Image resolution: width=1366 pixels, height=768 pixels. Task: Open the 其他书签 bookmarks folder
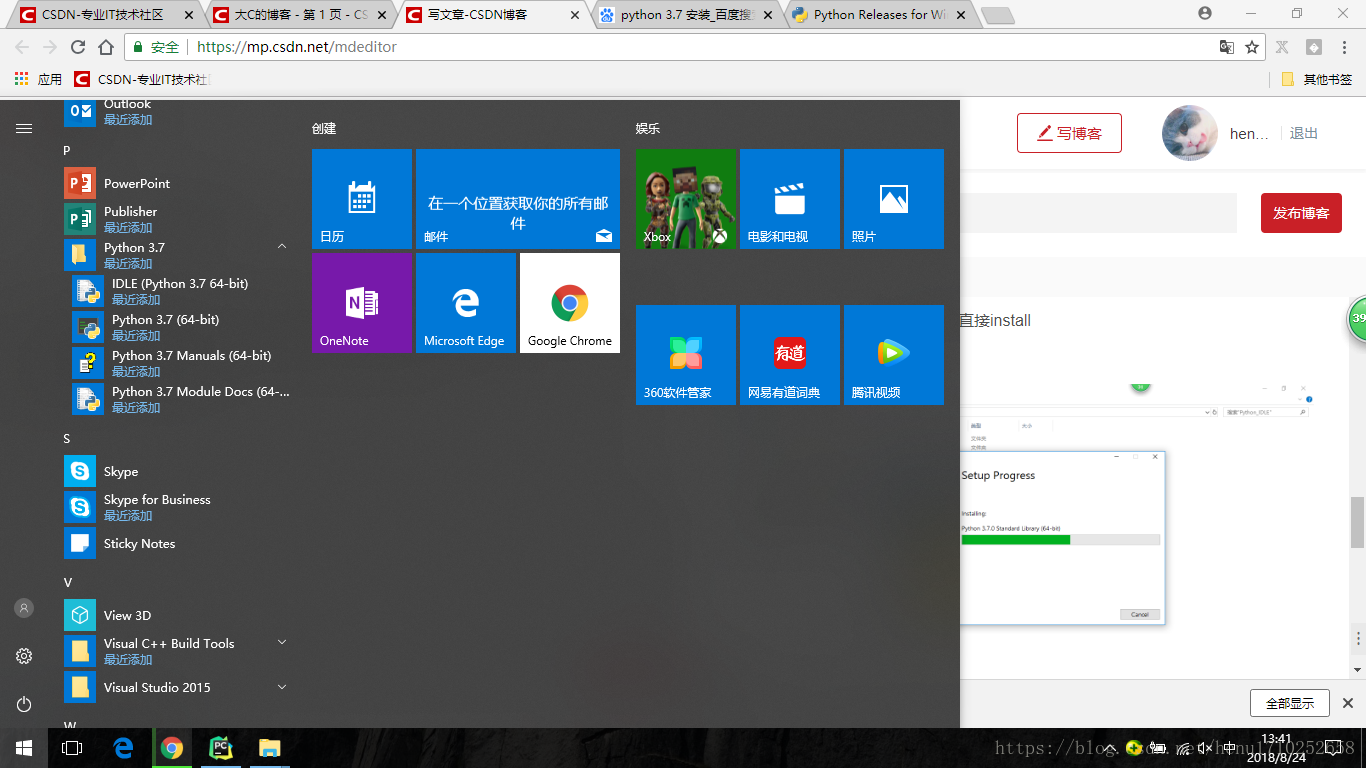1317,79
